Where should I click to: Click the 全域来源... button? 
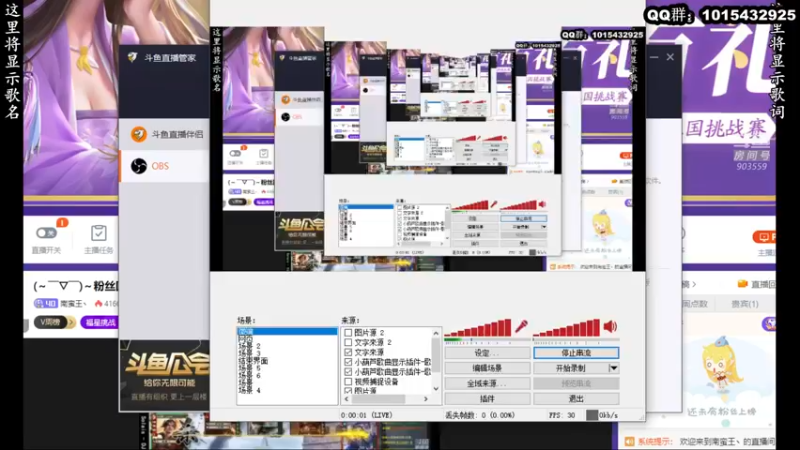[x=487, y=383]
